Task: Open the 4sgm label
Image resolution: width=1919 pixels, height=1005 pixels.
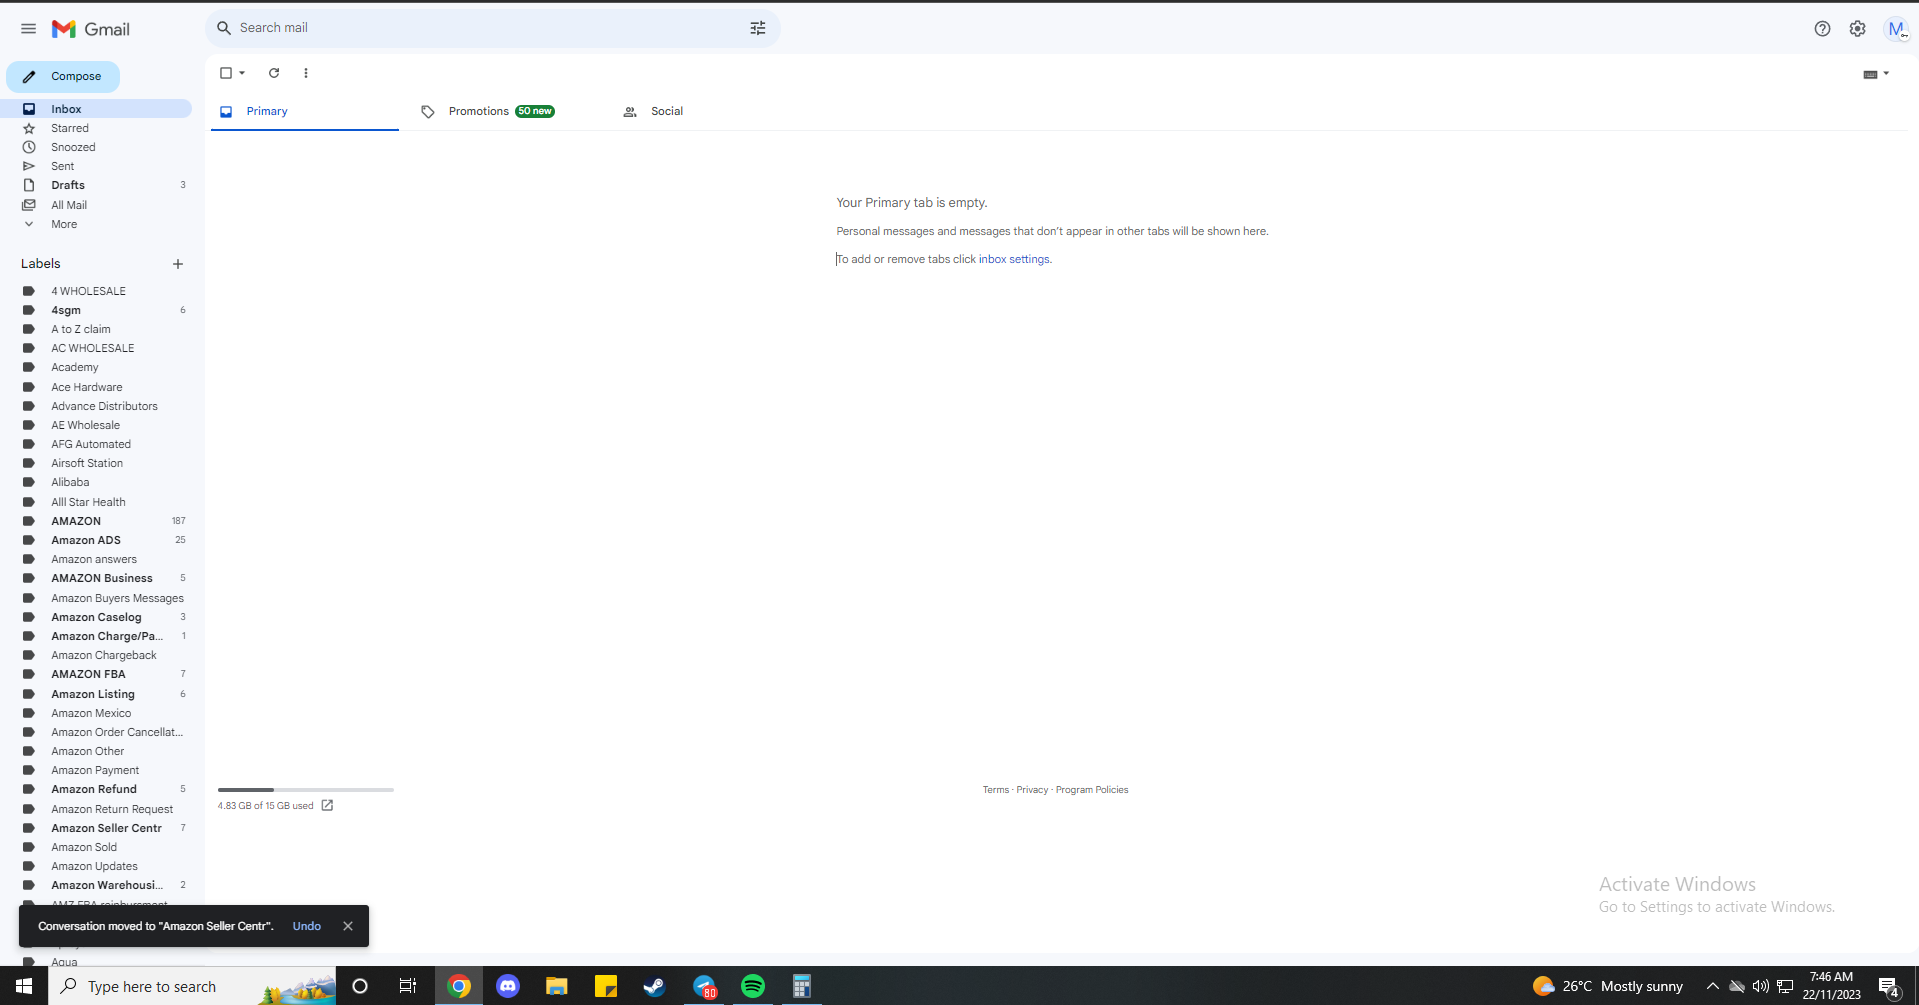Action: point(96,310)
